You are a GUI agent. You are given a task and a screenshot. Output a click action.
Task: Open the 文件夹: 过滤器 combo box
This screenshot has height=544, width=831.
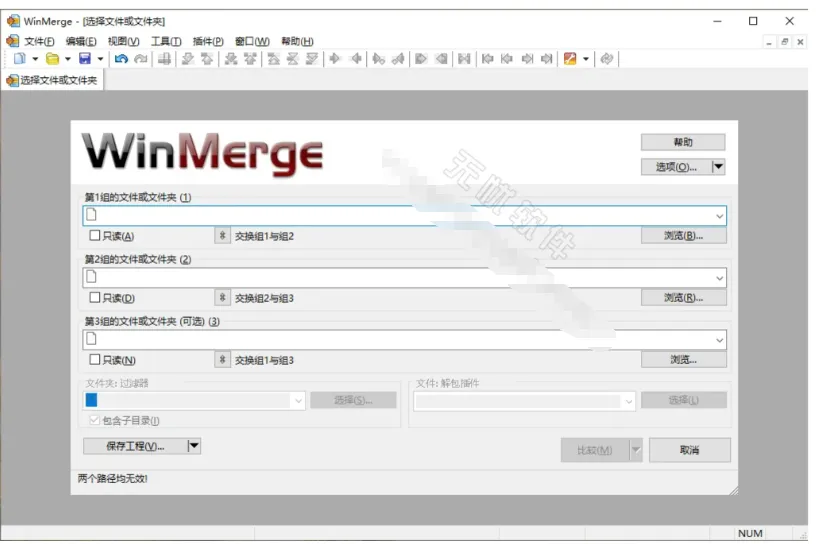[194, 400]
